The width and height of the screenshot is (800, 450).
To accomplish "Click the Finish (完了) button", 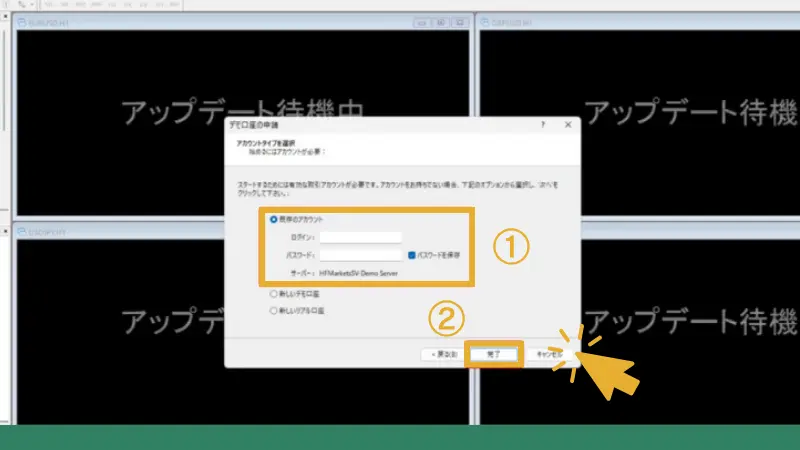I will [x=493, y=354].
